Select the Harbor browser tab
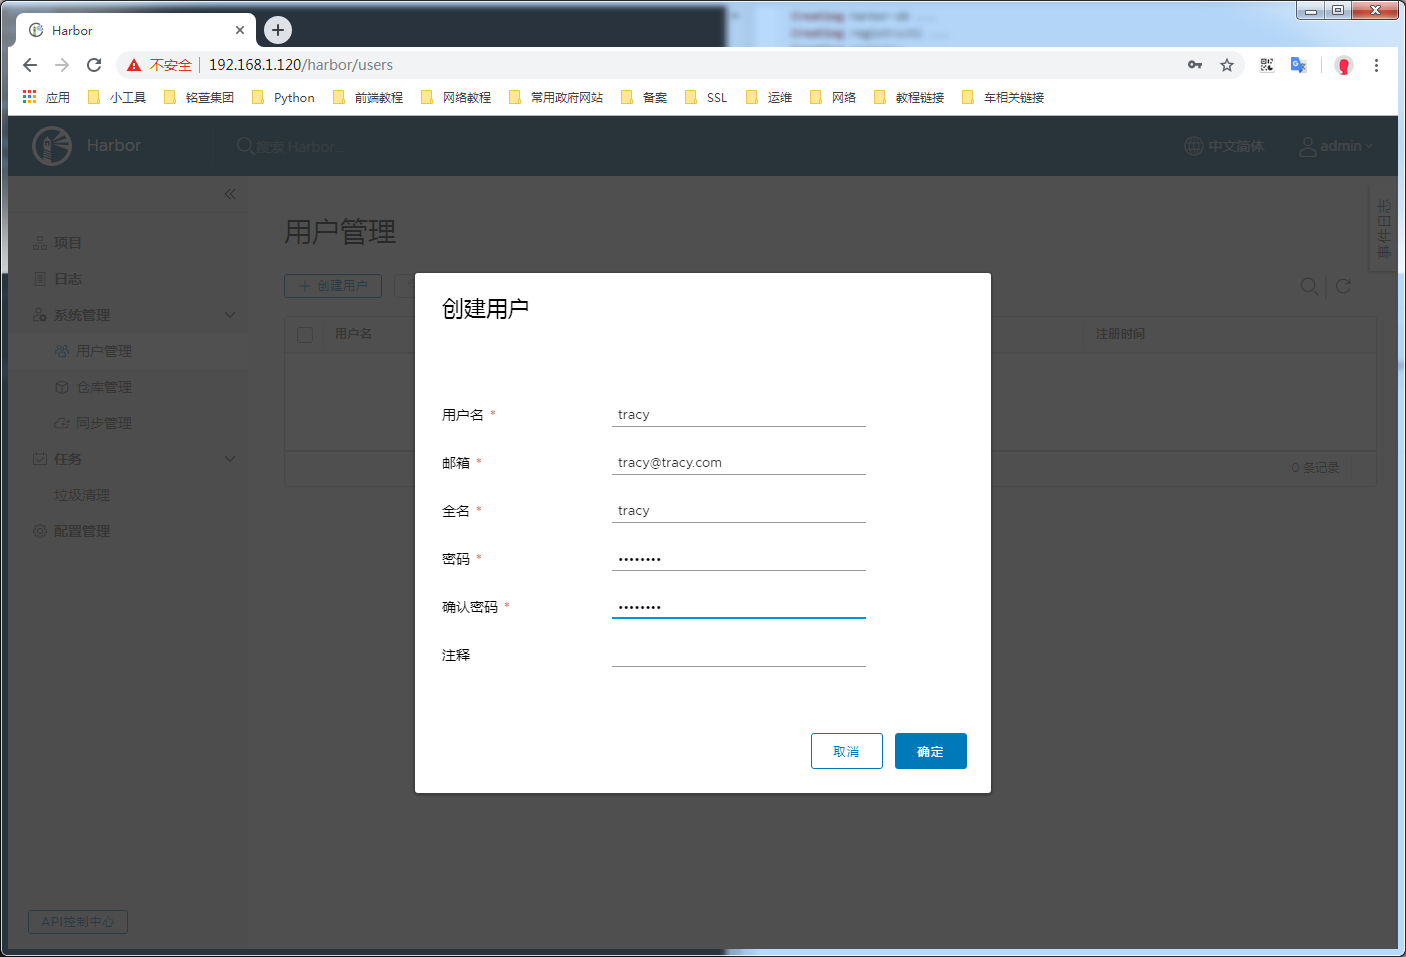 (x=136, y=30)
